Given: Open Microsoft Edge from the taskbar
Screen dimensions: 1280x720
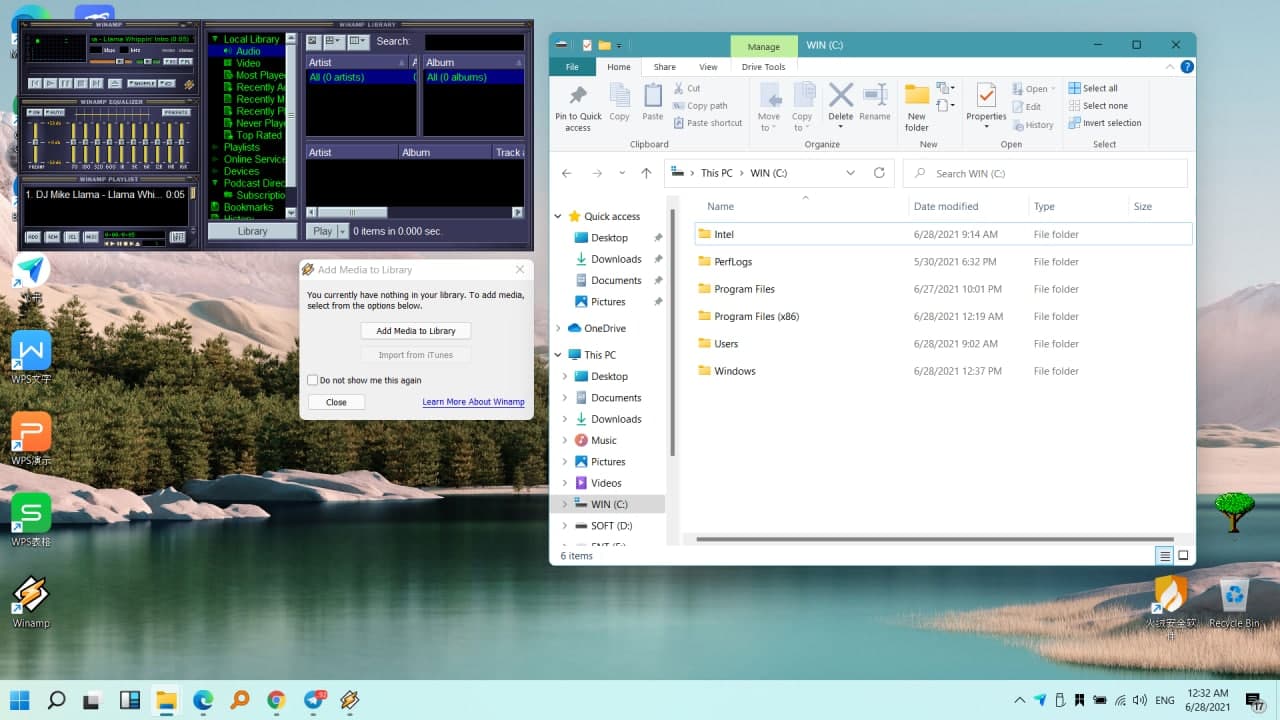Looking at the screenshot, I should (x=203, y=700).
